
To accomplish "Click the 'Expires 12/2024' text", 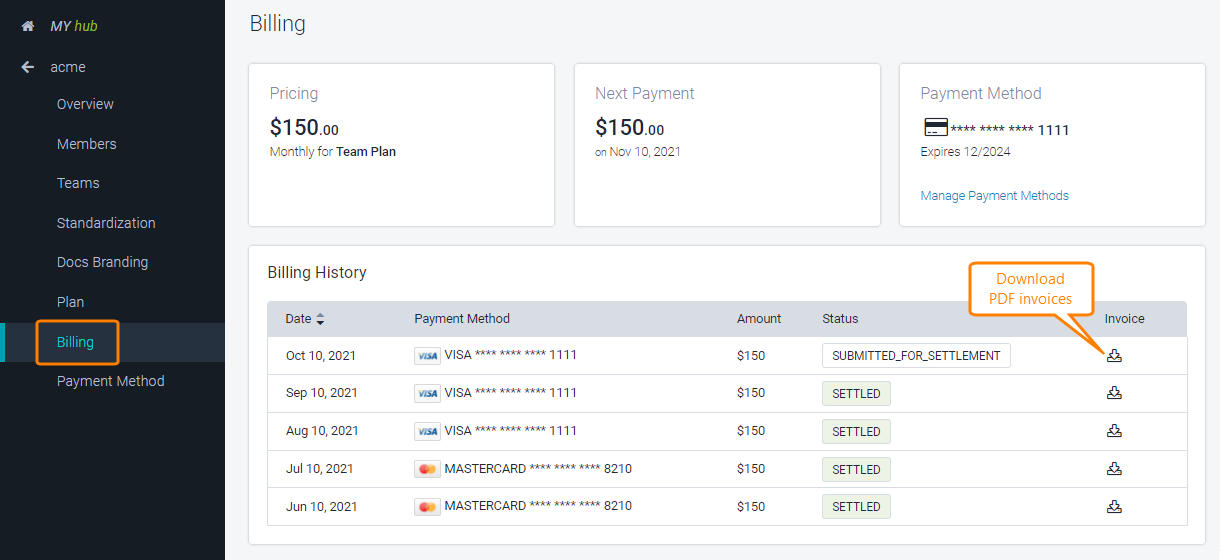I will (x=966, y=152).
